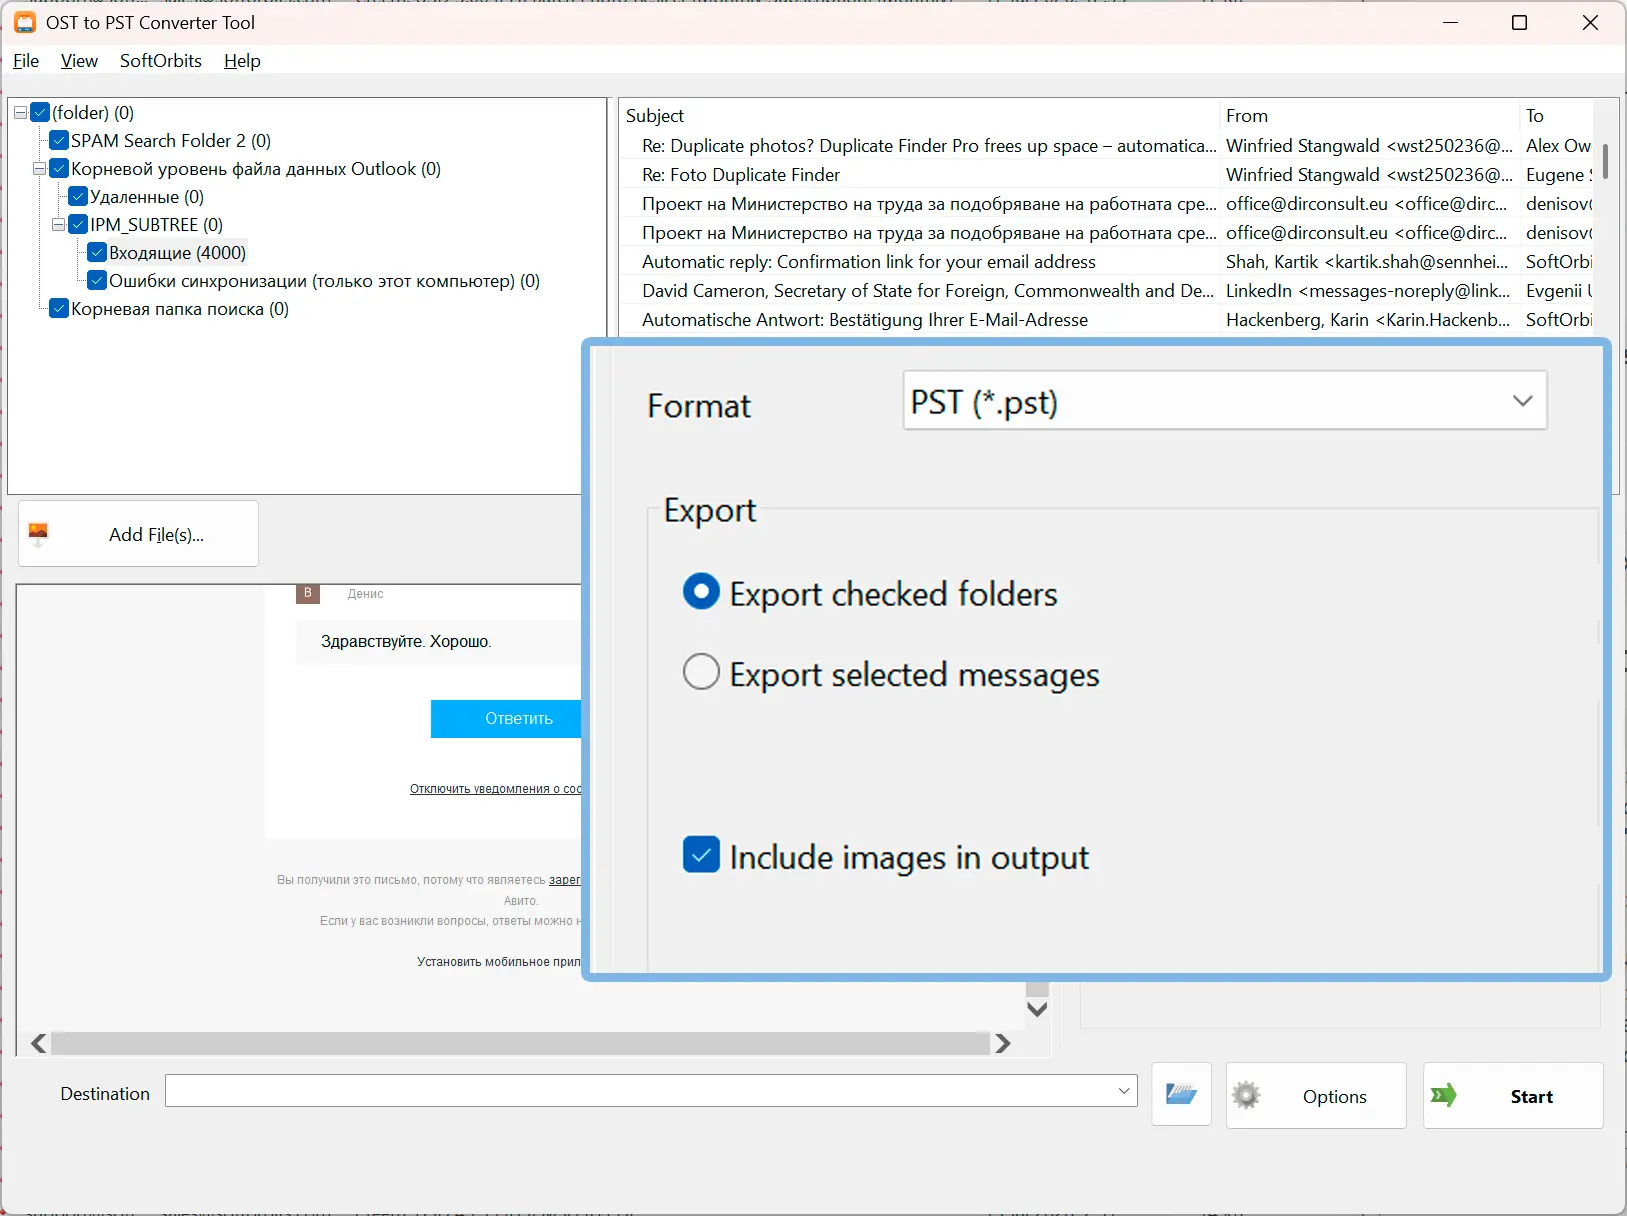
Task: Click the Start button label
Action: pos(1531,1097)
